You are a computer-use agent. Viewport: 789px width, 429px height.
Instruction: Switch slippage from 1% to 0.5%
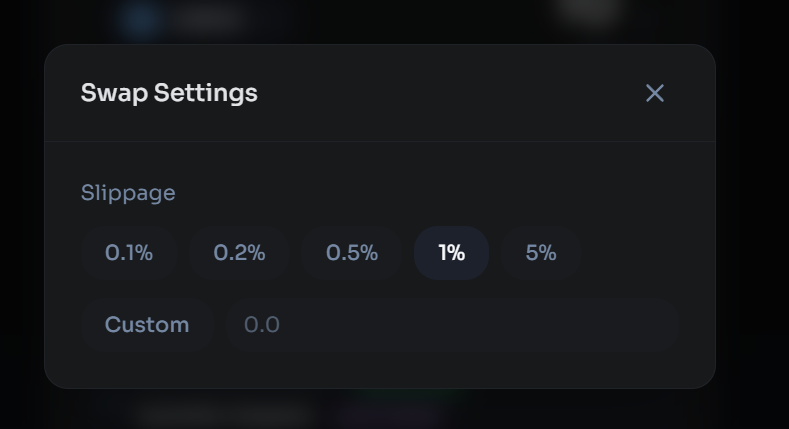point(352,252)
